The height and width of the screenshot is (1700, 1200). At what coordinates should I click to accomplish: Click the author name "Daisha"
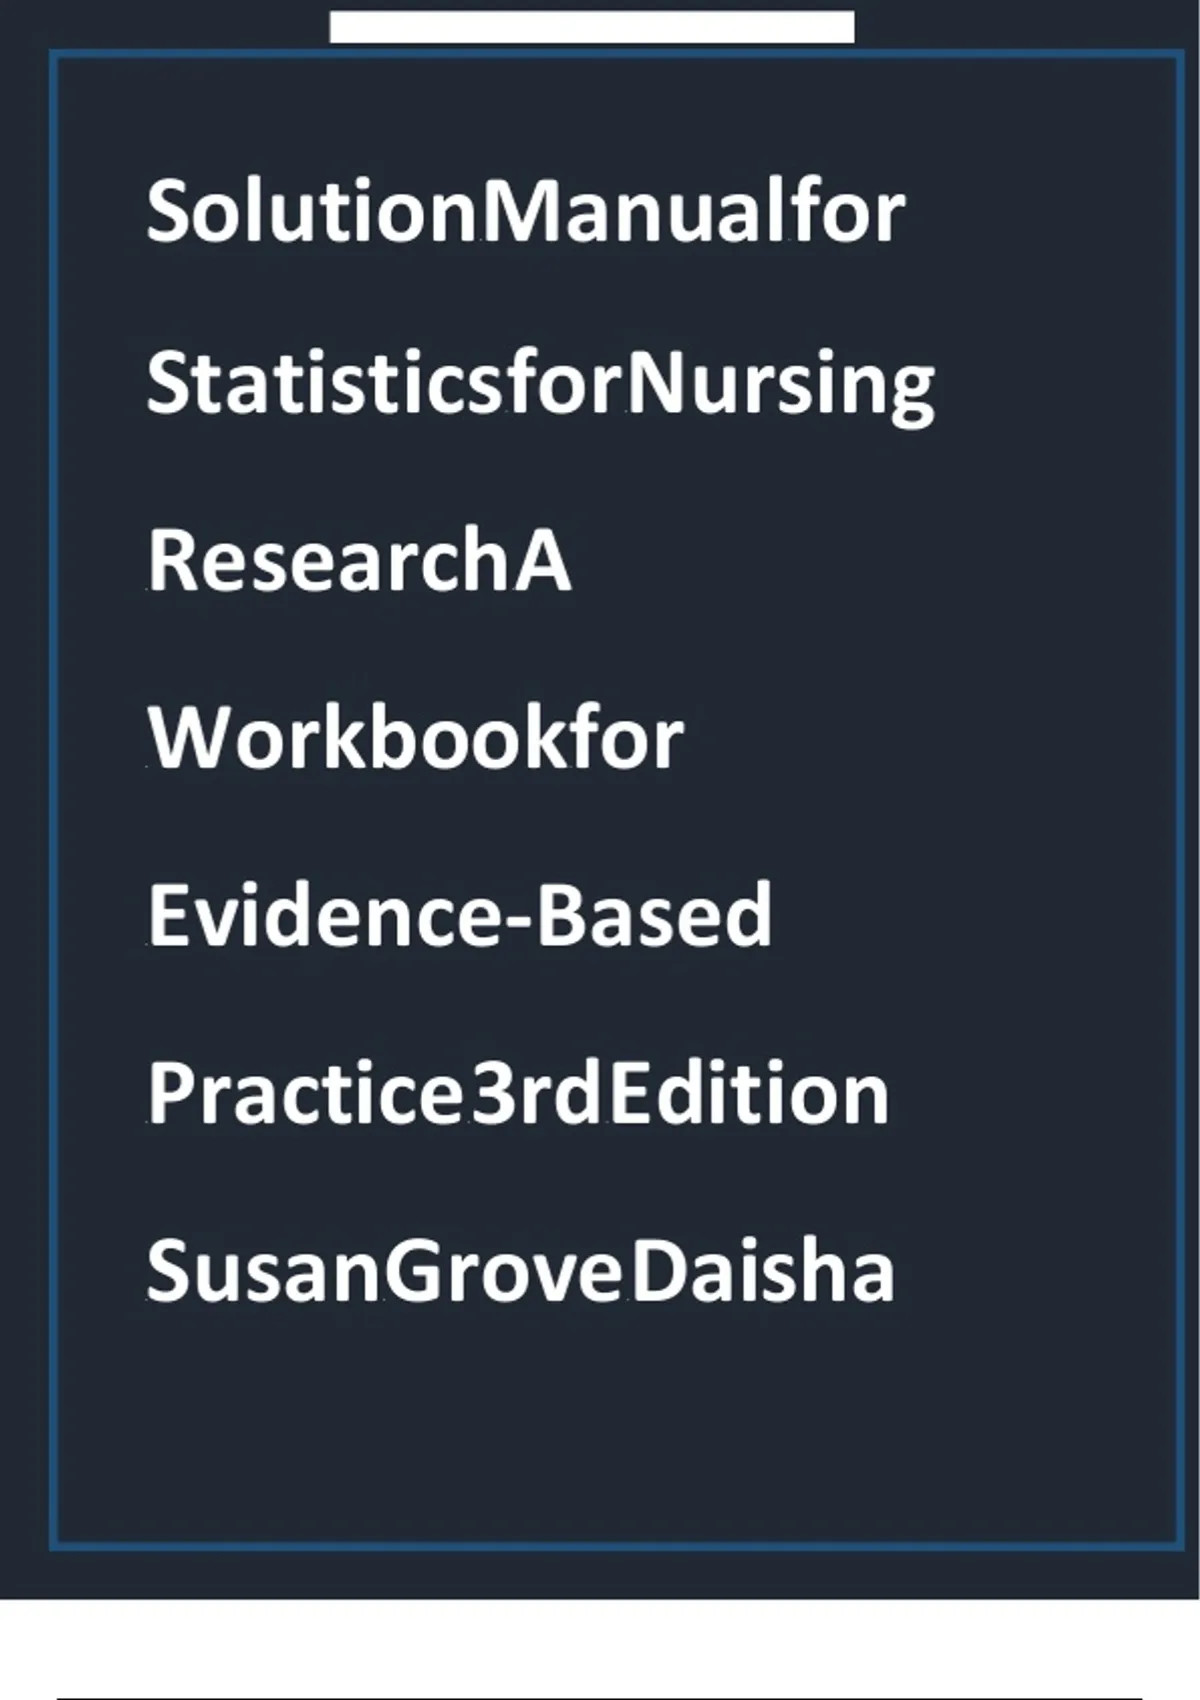point(763,1271)
